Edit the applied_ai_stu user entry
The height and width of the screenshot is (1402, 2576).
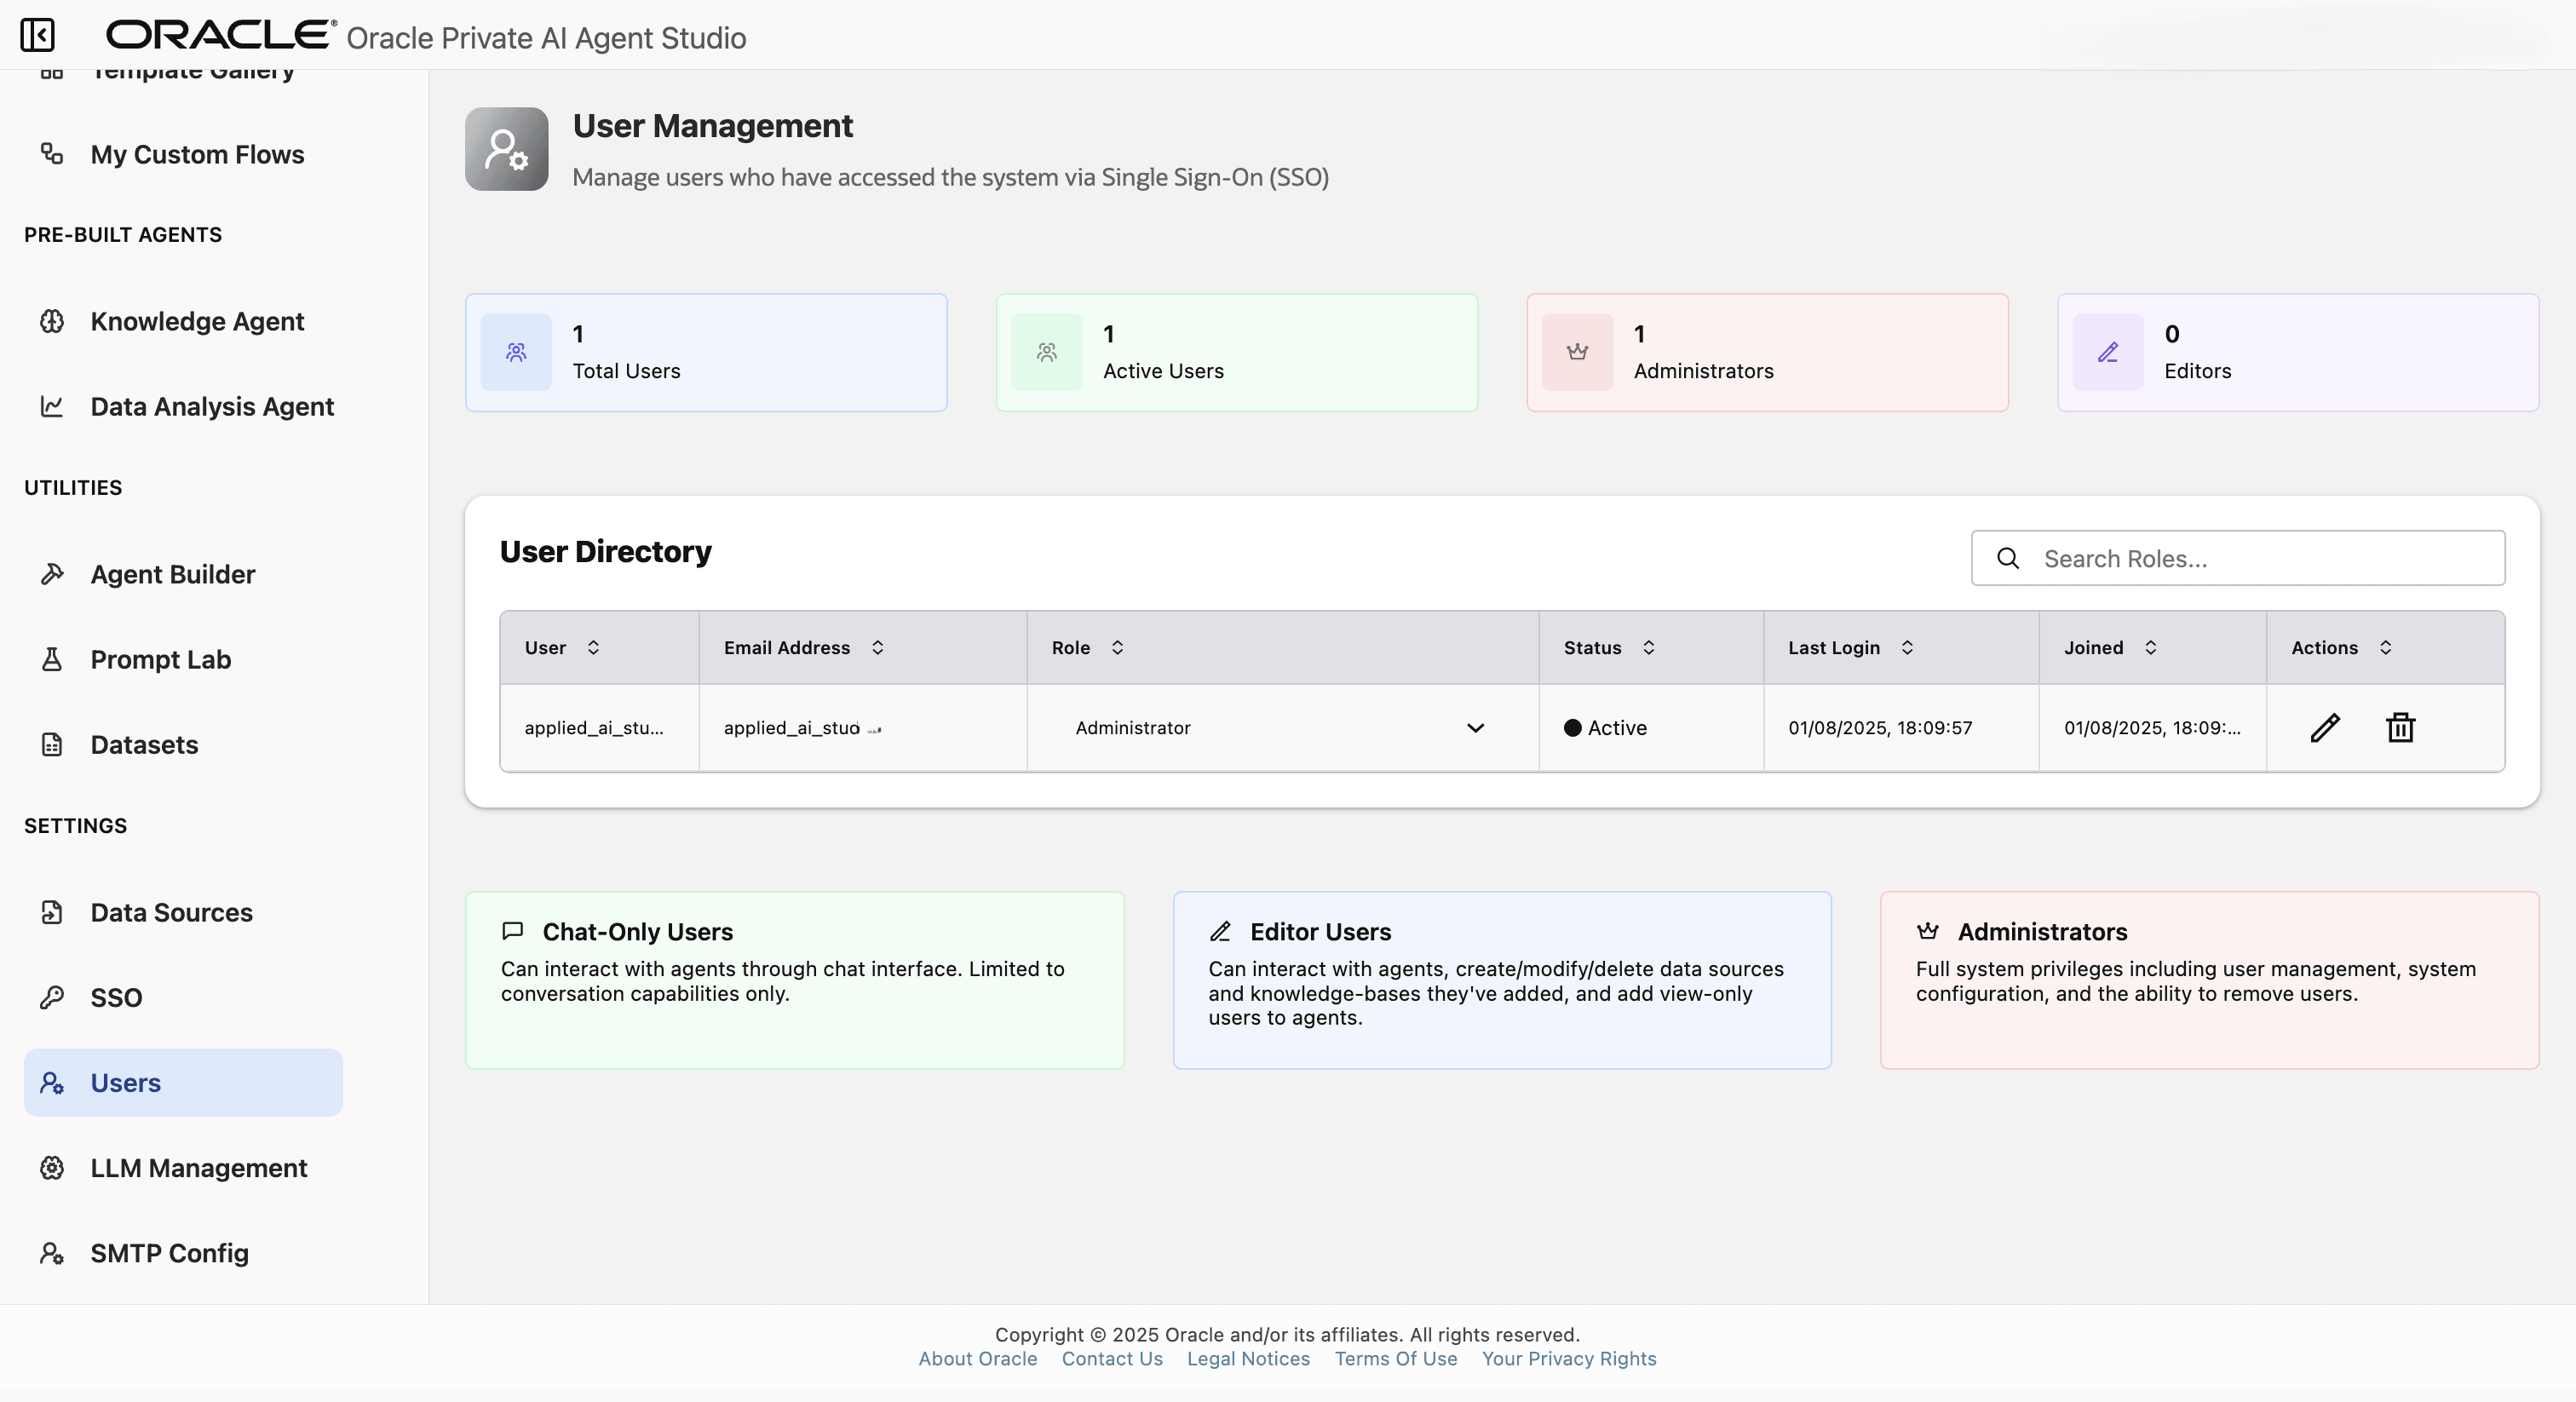click(2324, 728)
